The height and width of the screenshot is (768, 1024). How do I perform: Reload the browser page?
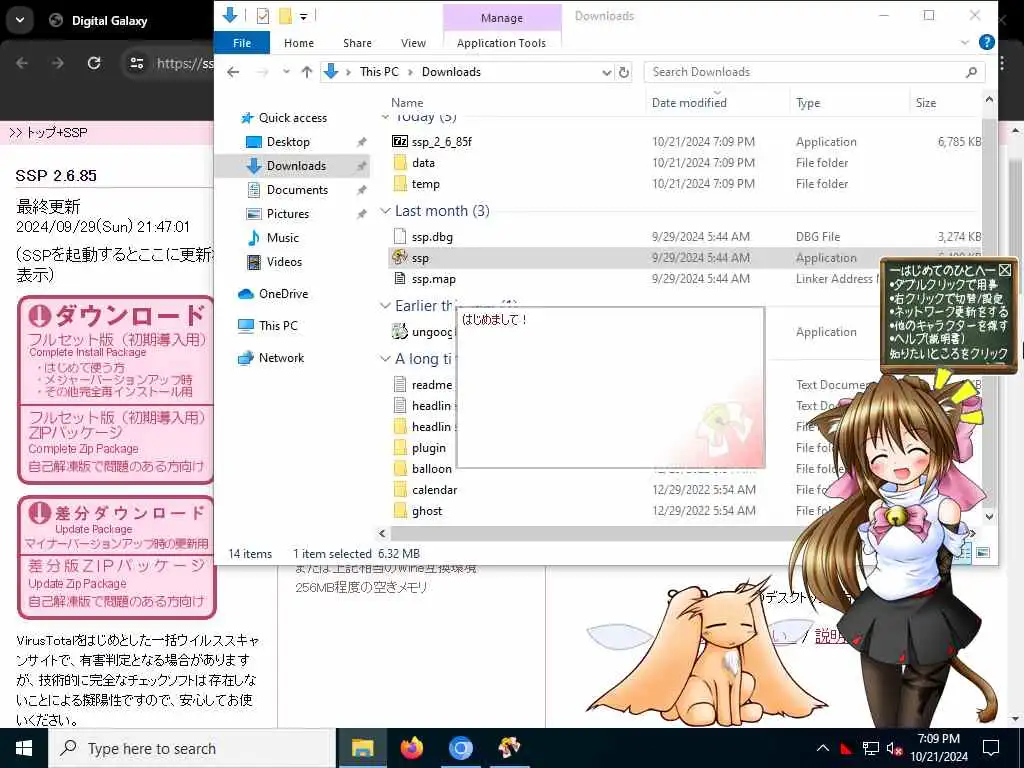[94, 63]
